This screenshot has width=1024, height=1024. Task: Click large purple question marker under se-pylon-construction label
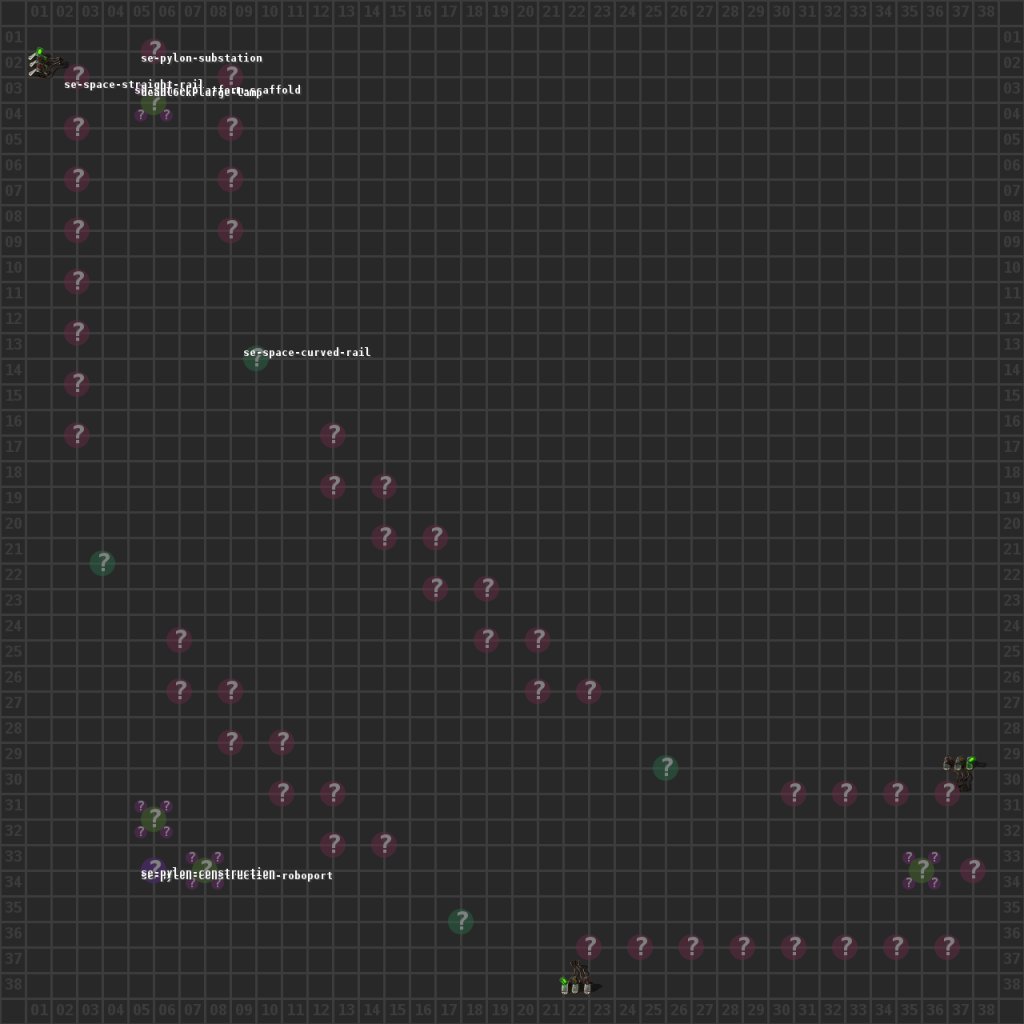coord(153,871)
